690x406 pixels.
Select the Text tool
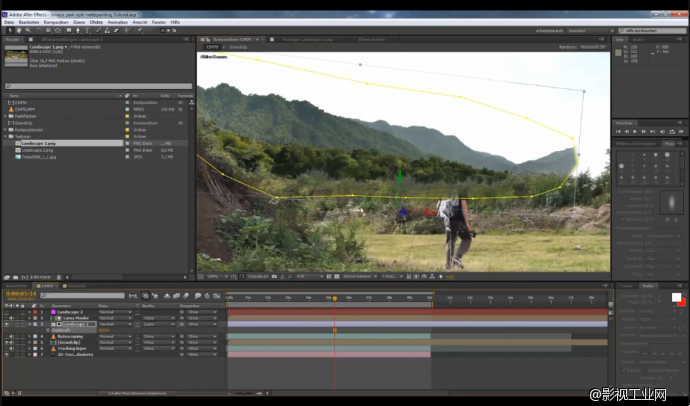87,30
